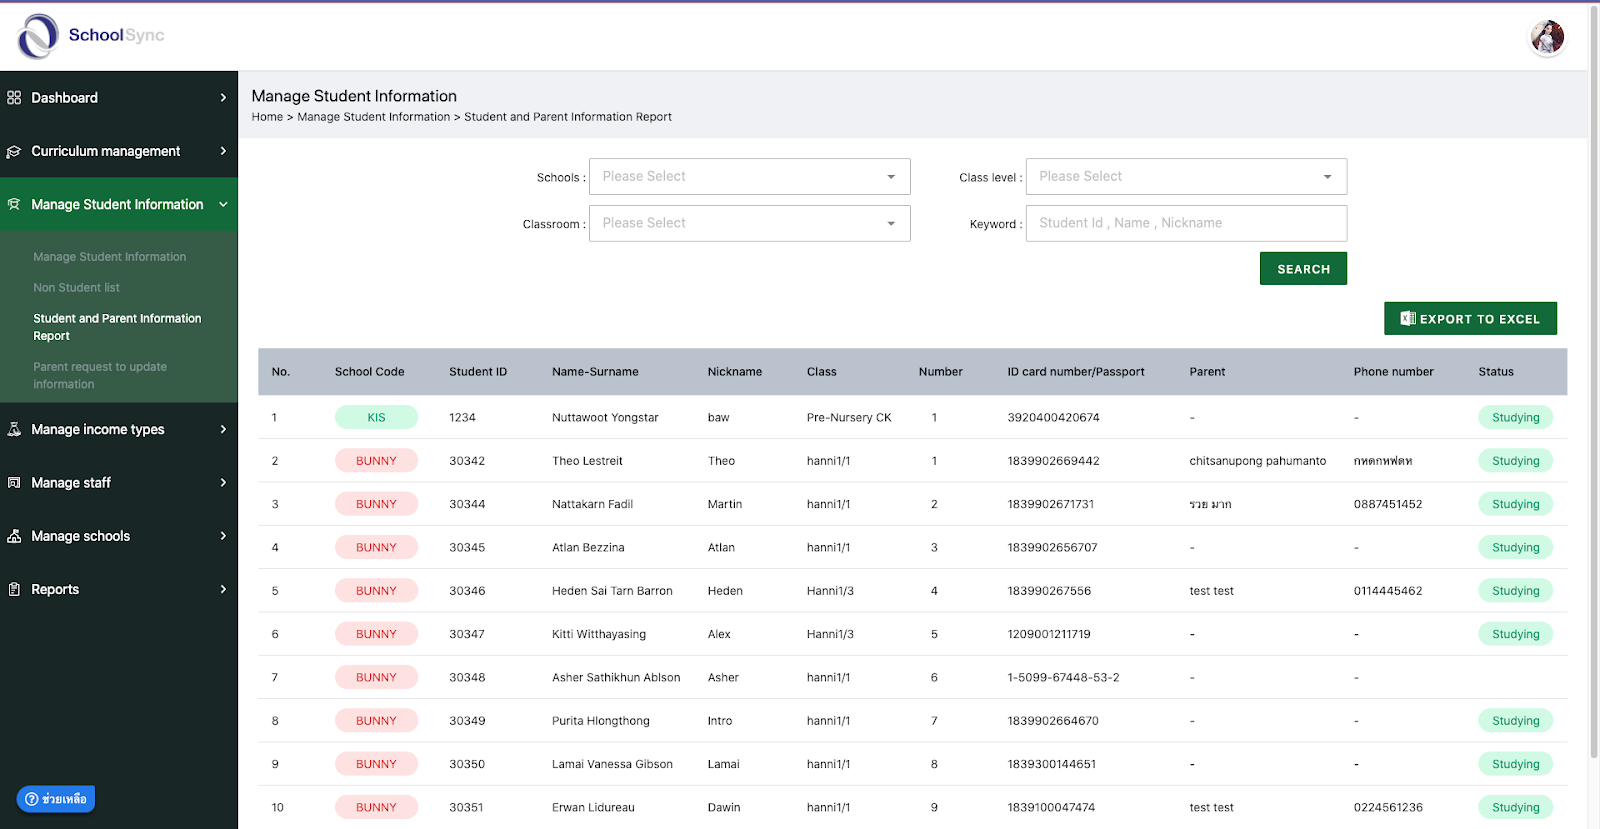
Task: Open the user profile avatar
Action: [x=1547, y=37]
